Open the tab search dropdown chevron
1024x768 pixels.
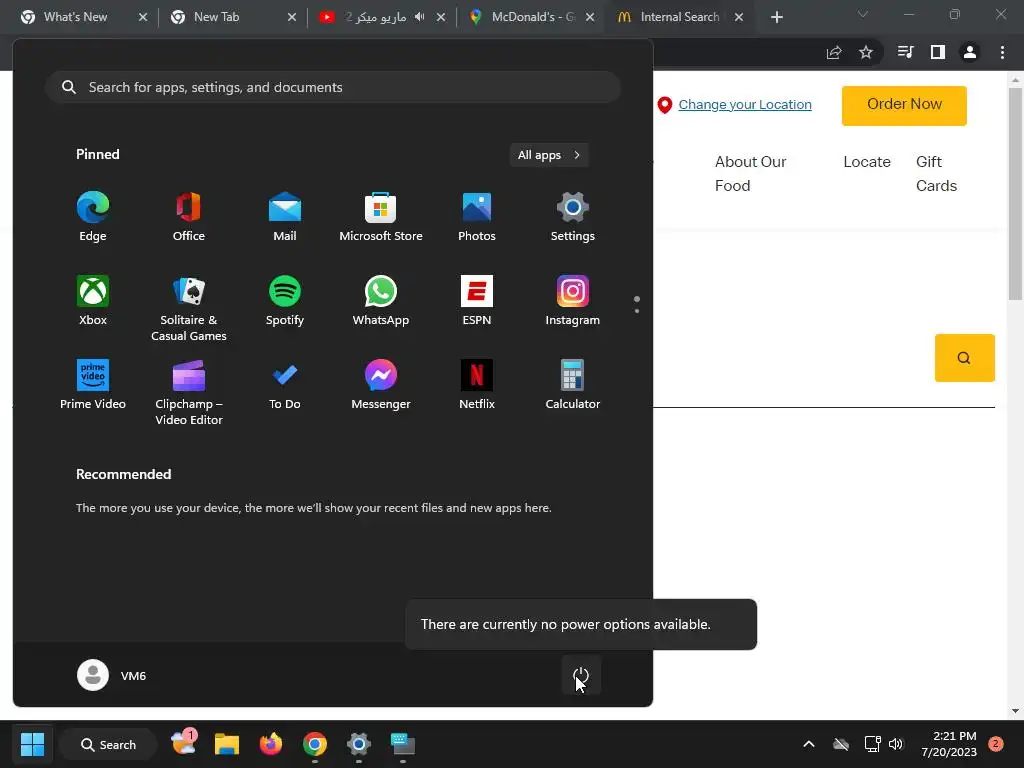863,14
